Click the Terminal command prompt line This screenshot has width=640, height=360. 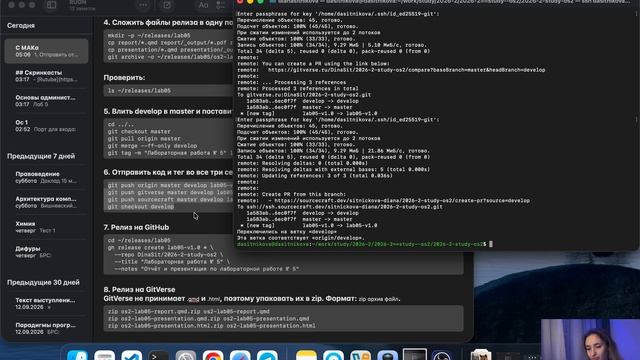coord(364,244)
